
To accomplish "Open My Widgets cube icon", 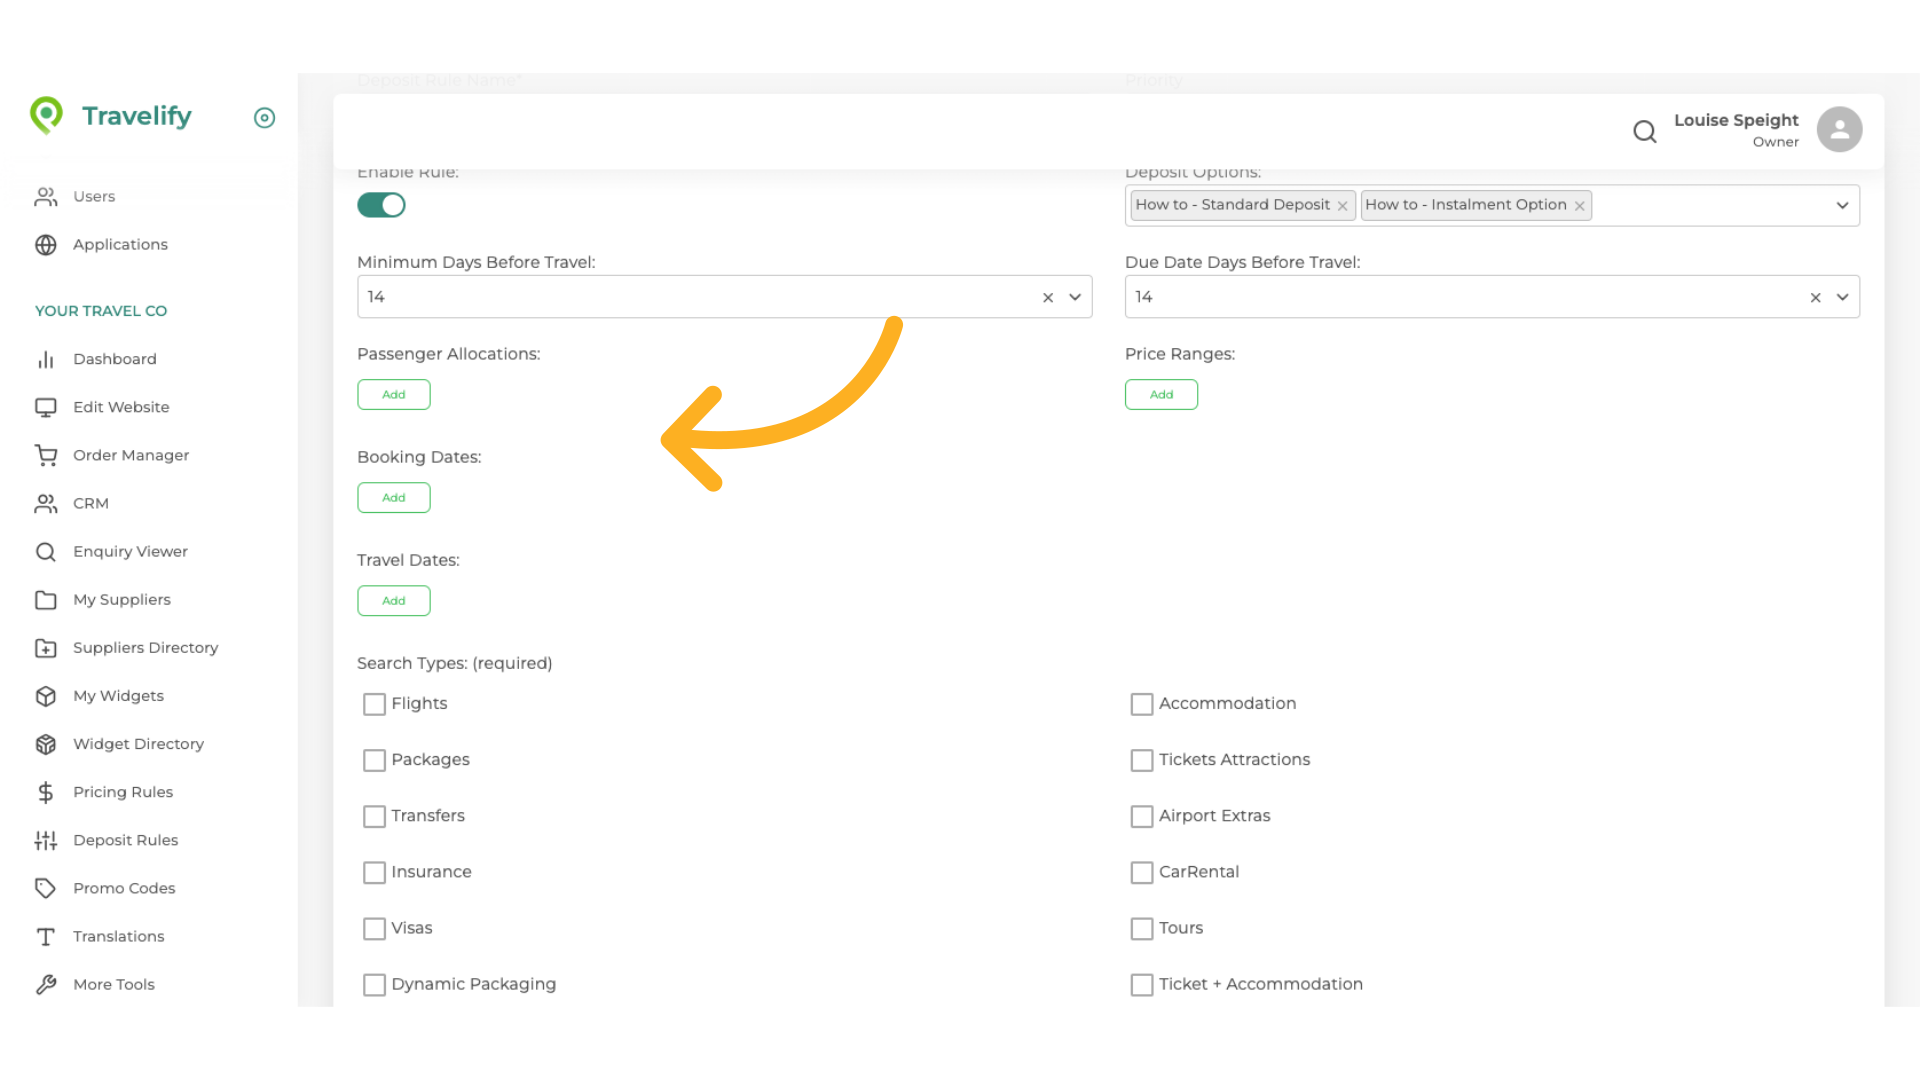I will click(46, 696).
